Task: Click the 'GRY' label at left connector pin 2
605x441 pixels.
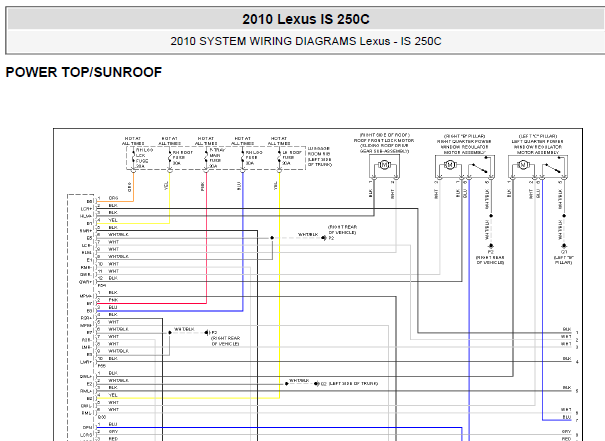Action: [113, 432]
